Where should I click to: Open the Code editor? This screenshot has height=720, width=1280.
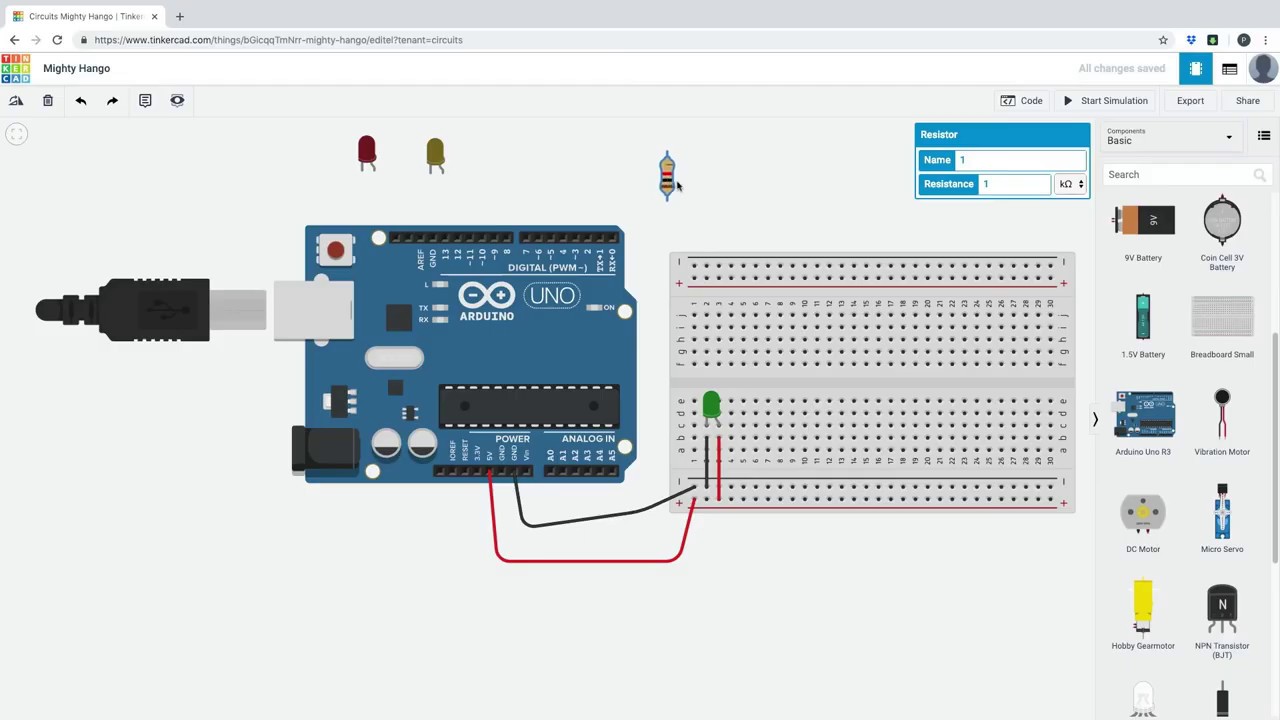[x=1022, y=101]
